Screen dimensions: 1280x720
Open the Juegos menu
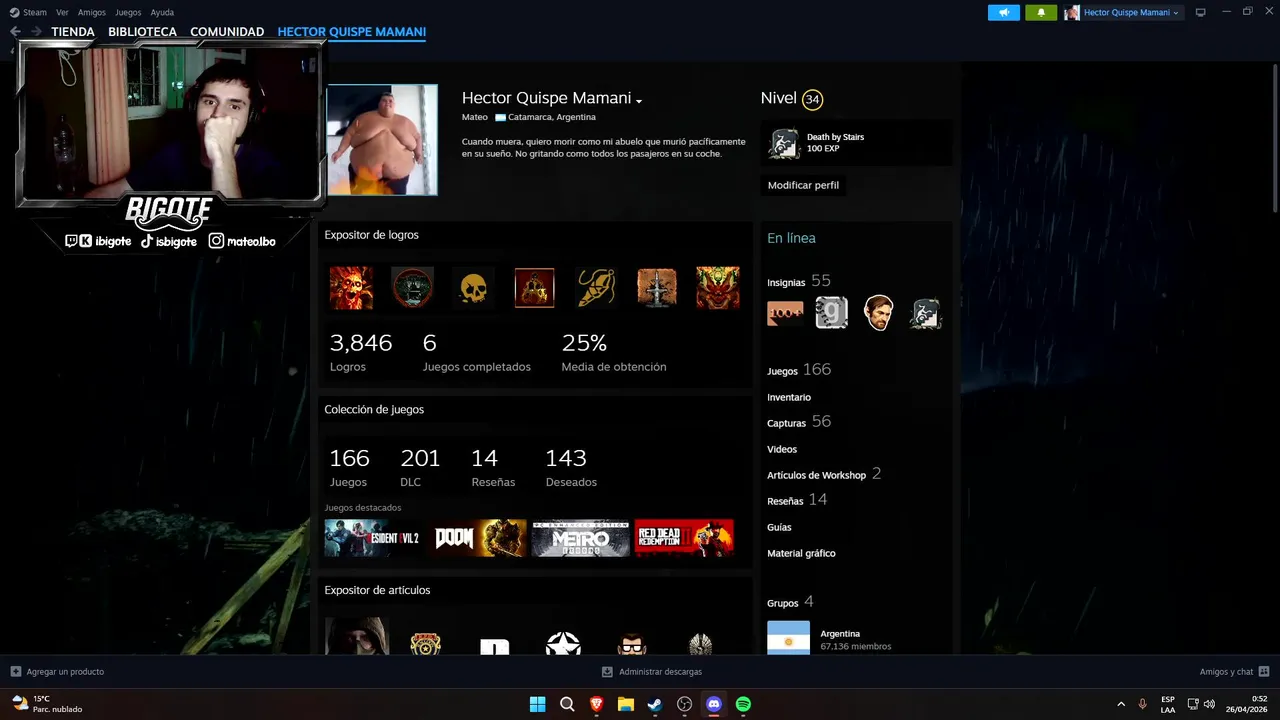pos(128,12)
